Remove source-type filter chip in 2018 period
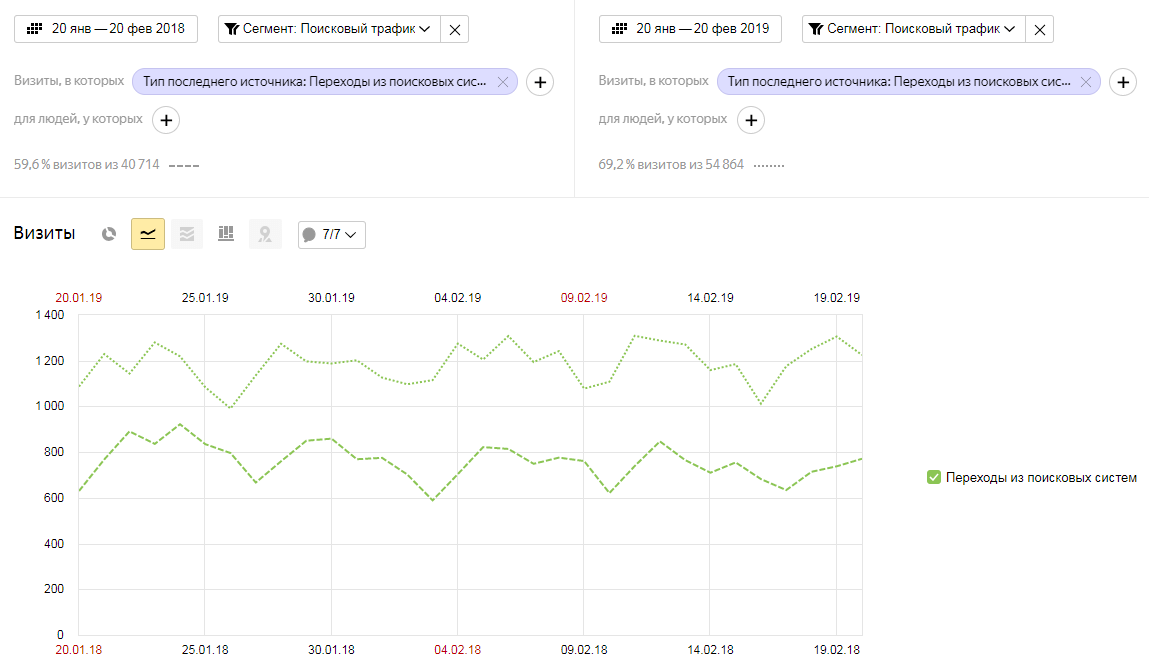The height and width of the screenshot is (669, 1149). click(x=503, y=82)
